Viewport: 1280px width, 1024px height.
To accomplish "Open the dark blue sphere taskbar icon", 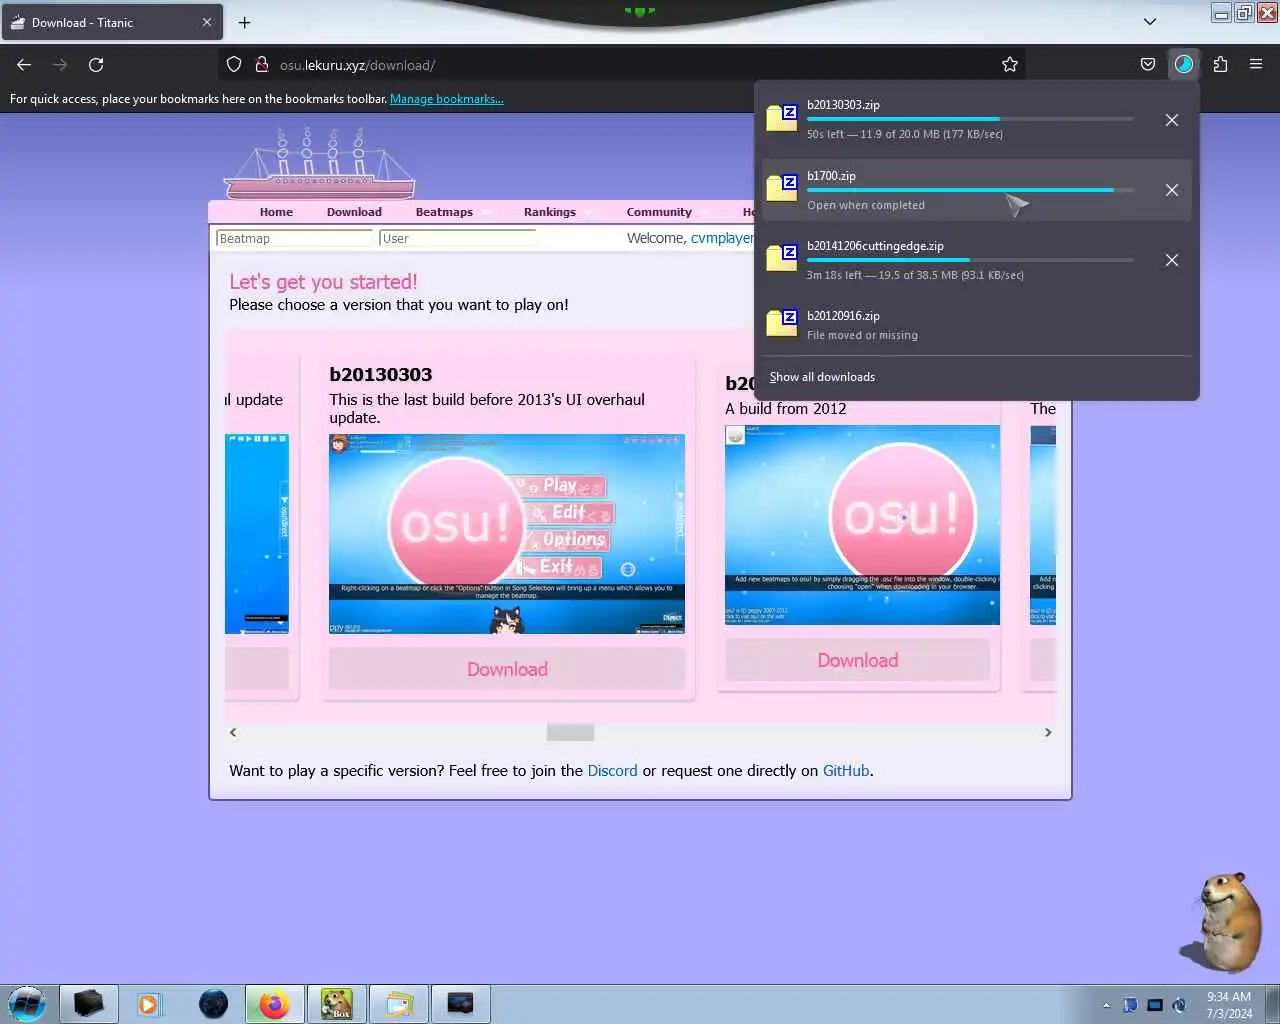I will (x=213, y=1004).
